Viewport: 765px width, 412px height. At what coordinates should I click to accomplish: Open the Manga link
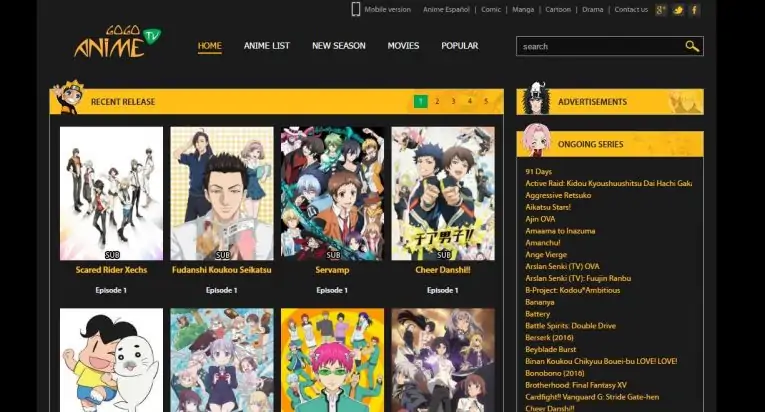click(x=523, y=9)
